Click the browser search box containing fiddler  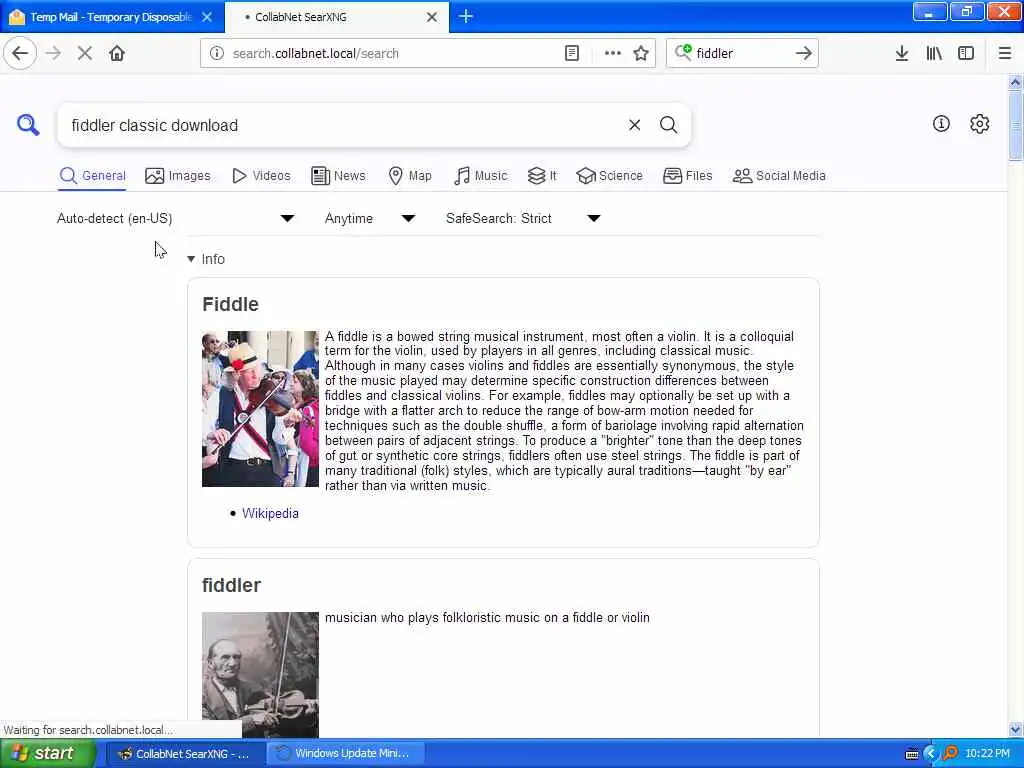coord(742,53)
